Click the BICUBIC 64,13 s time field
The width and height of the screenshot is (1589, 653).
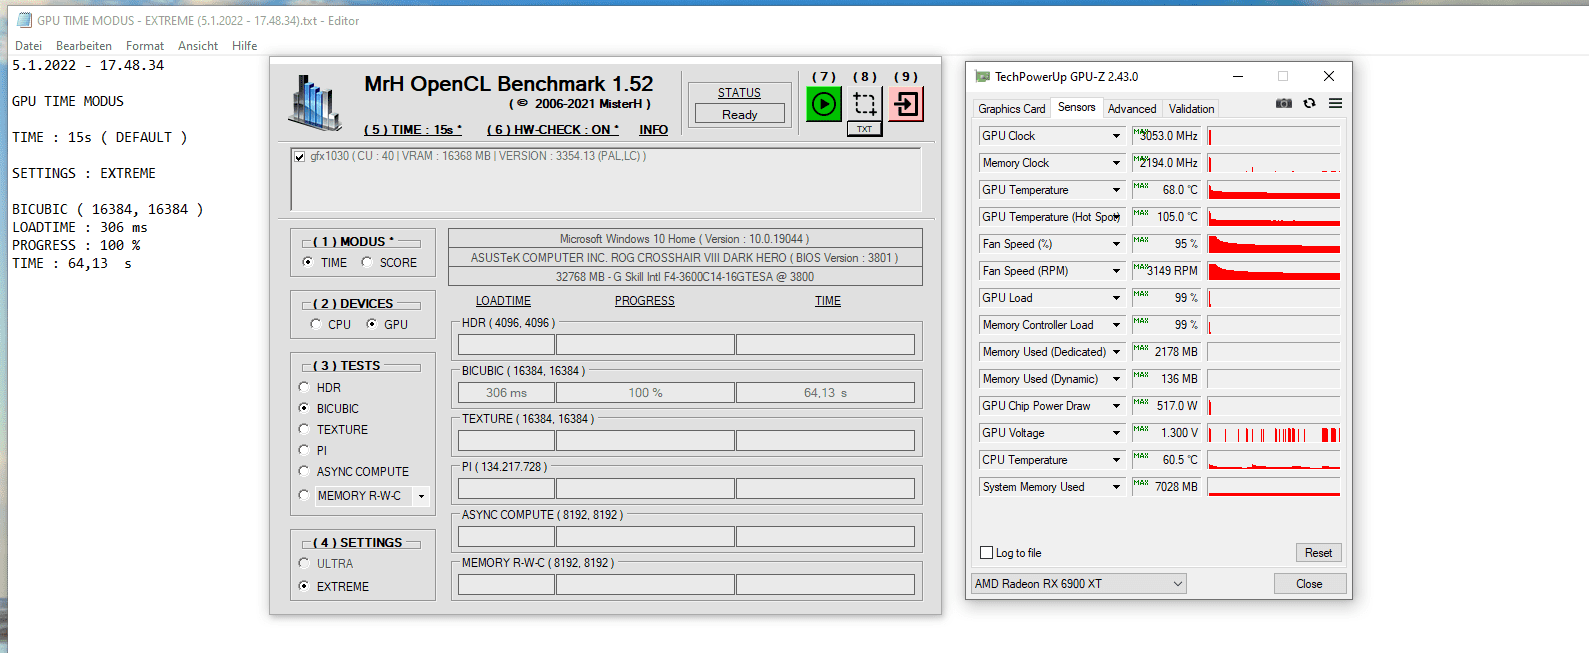coord(825,393)
